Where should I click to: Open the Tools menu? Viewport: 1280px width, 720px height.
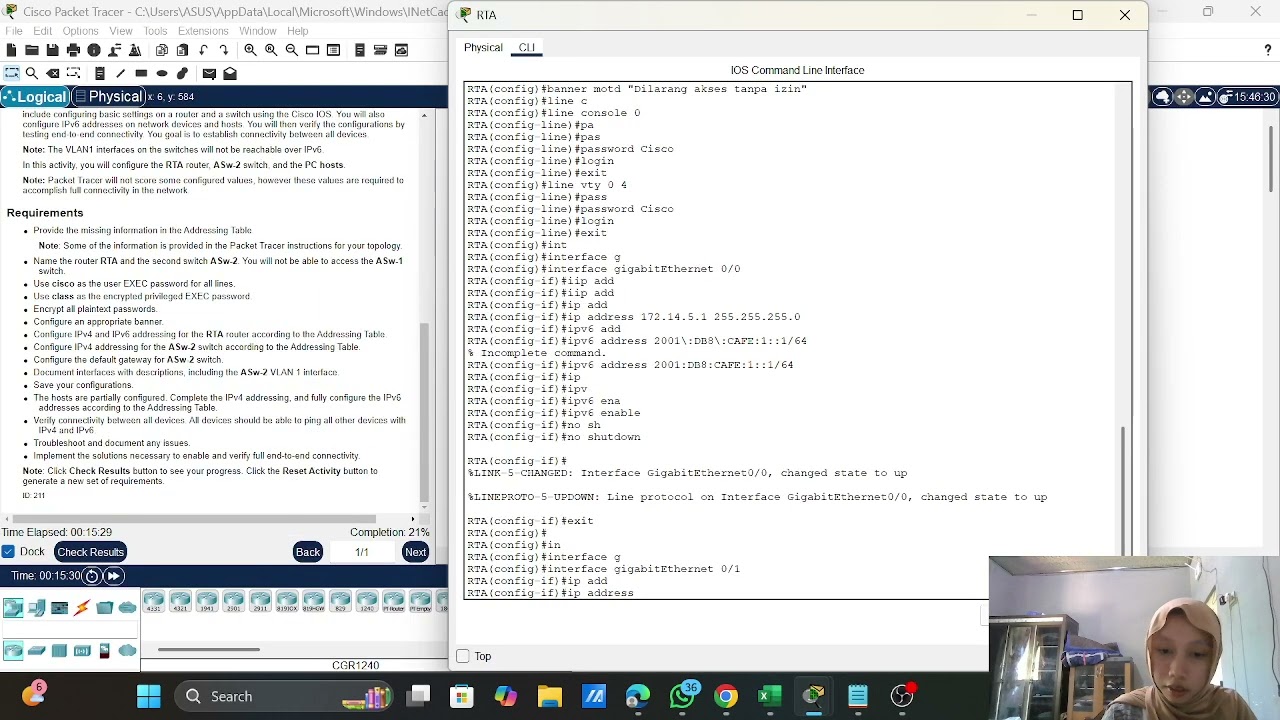[155, 31]
